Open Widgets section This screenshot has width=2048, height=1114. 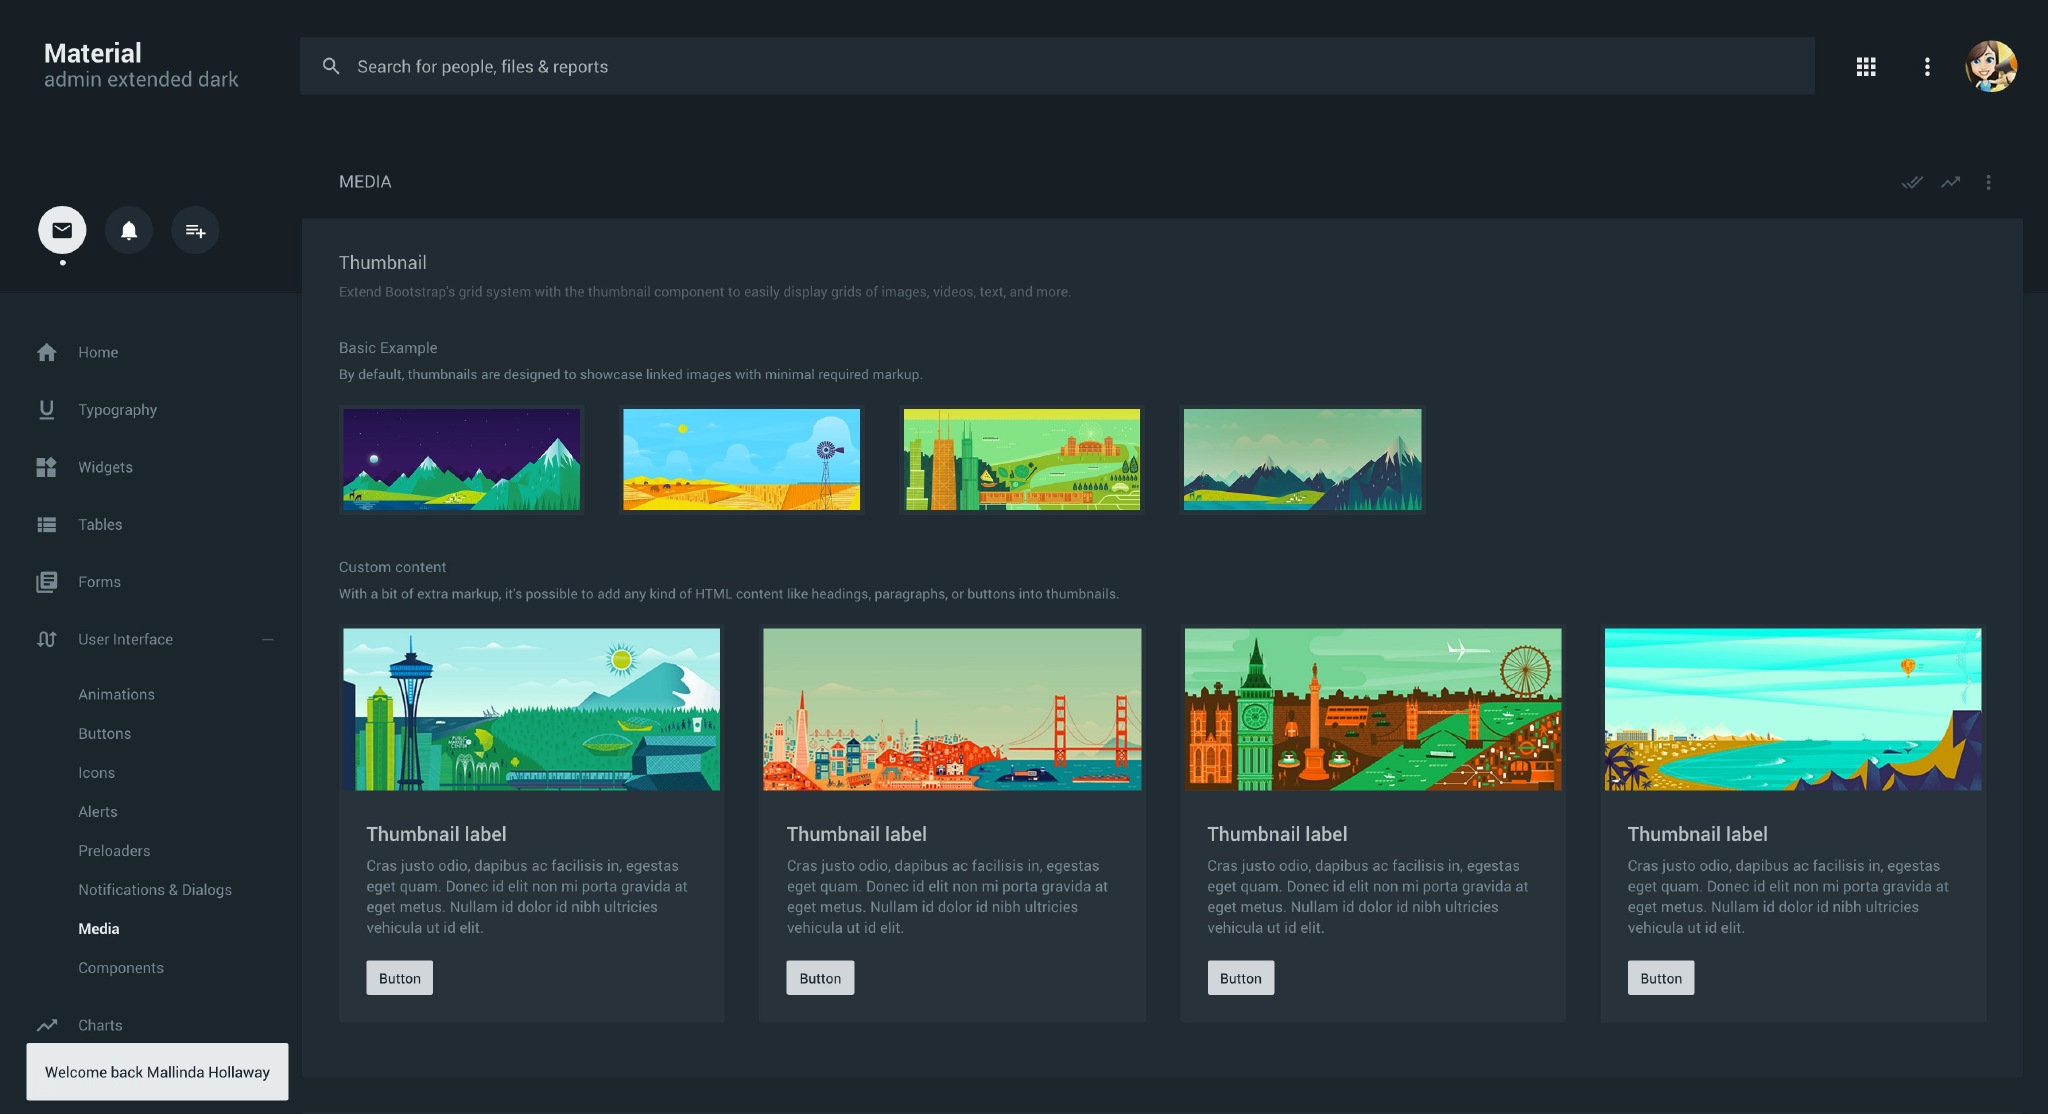(x=105, y=467)
